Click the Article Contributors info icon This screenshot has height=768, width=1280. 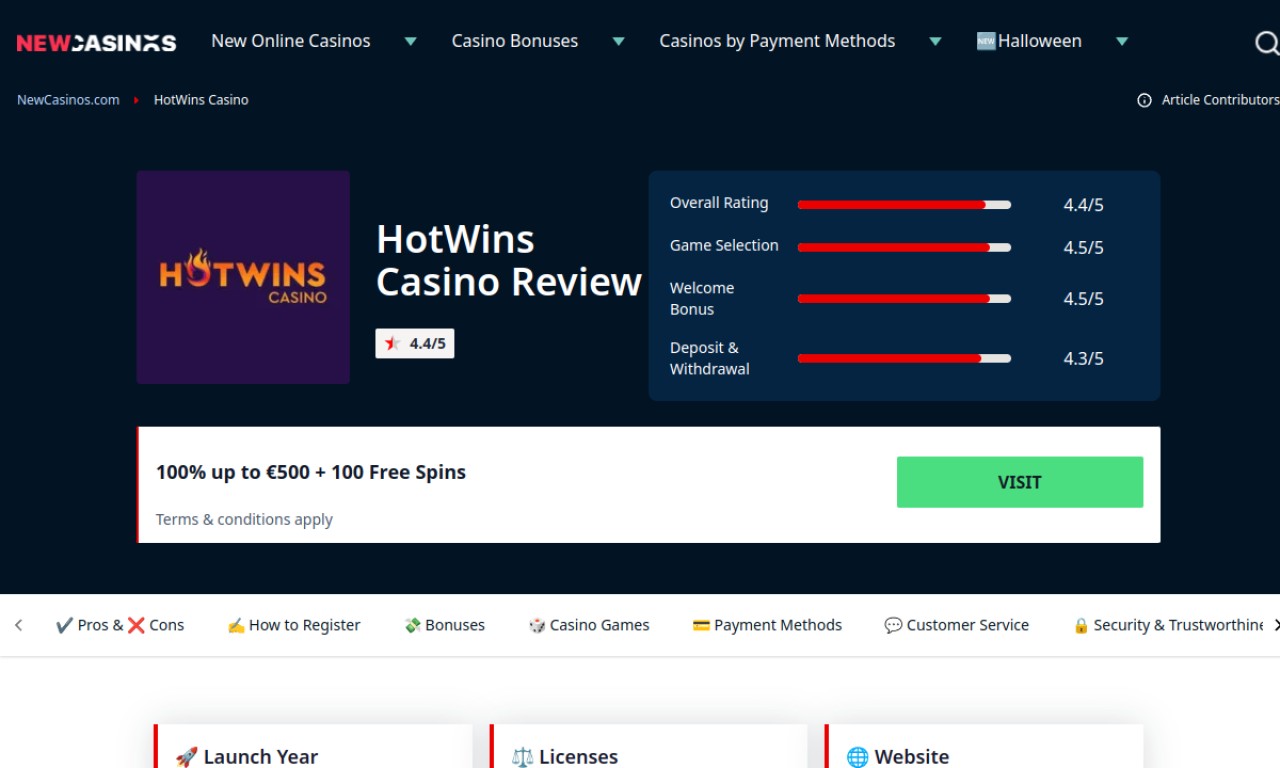[x=1144, y=100]
